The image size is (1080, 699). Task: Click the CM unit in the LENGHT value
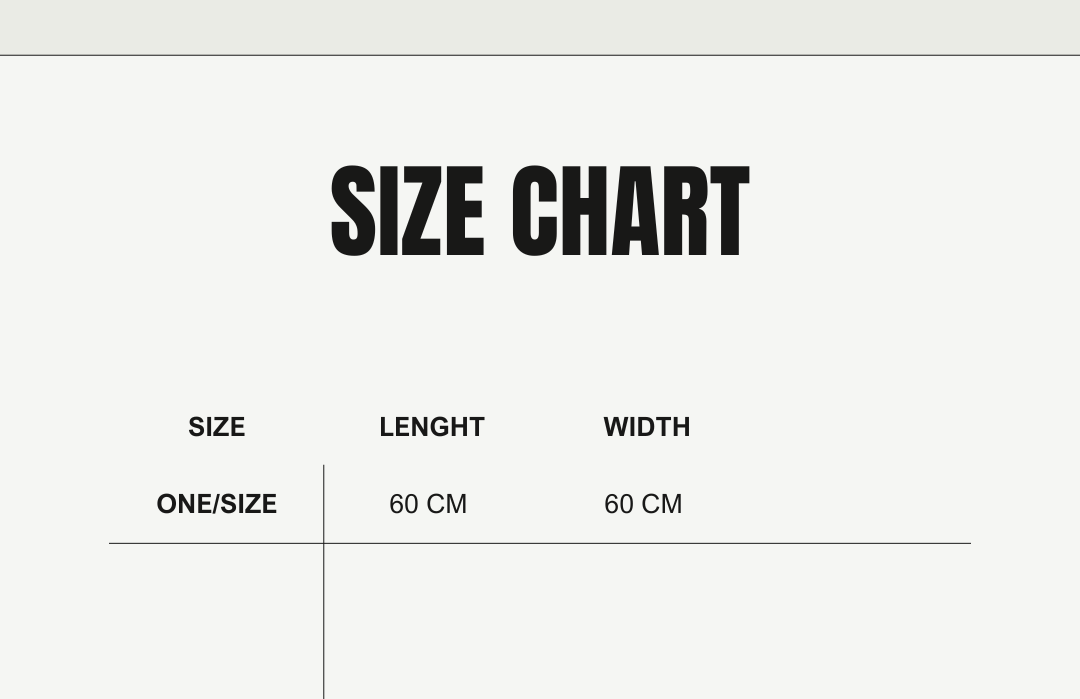pyautogui.click(x=446, y=504)
